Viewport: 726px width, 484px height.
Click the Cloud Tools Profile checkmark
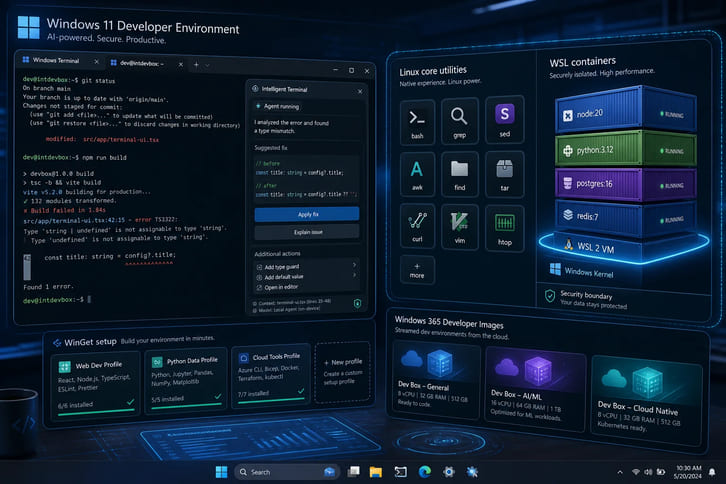(301, 391)
